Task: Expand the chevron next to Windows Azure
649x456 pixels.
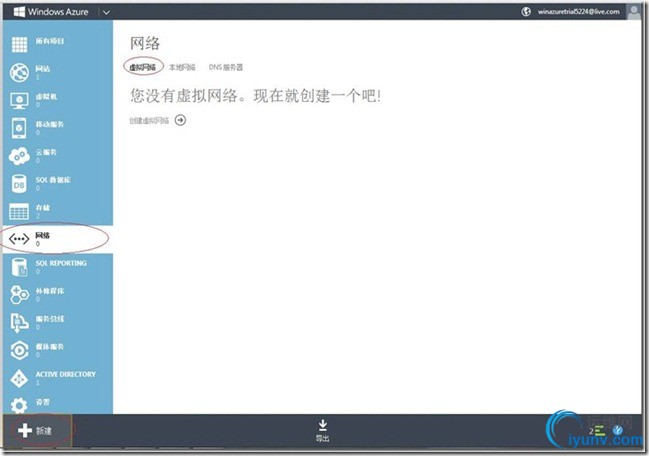Action: 106,12
